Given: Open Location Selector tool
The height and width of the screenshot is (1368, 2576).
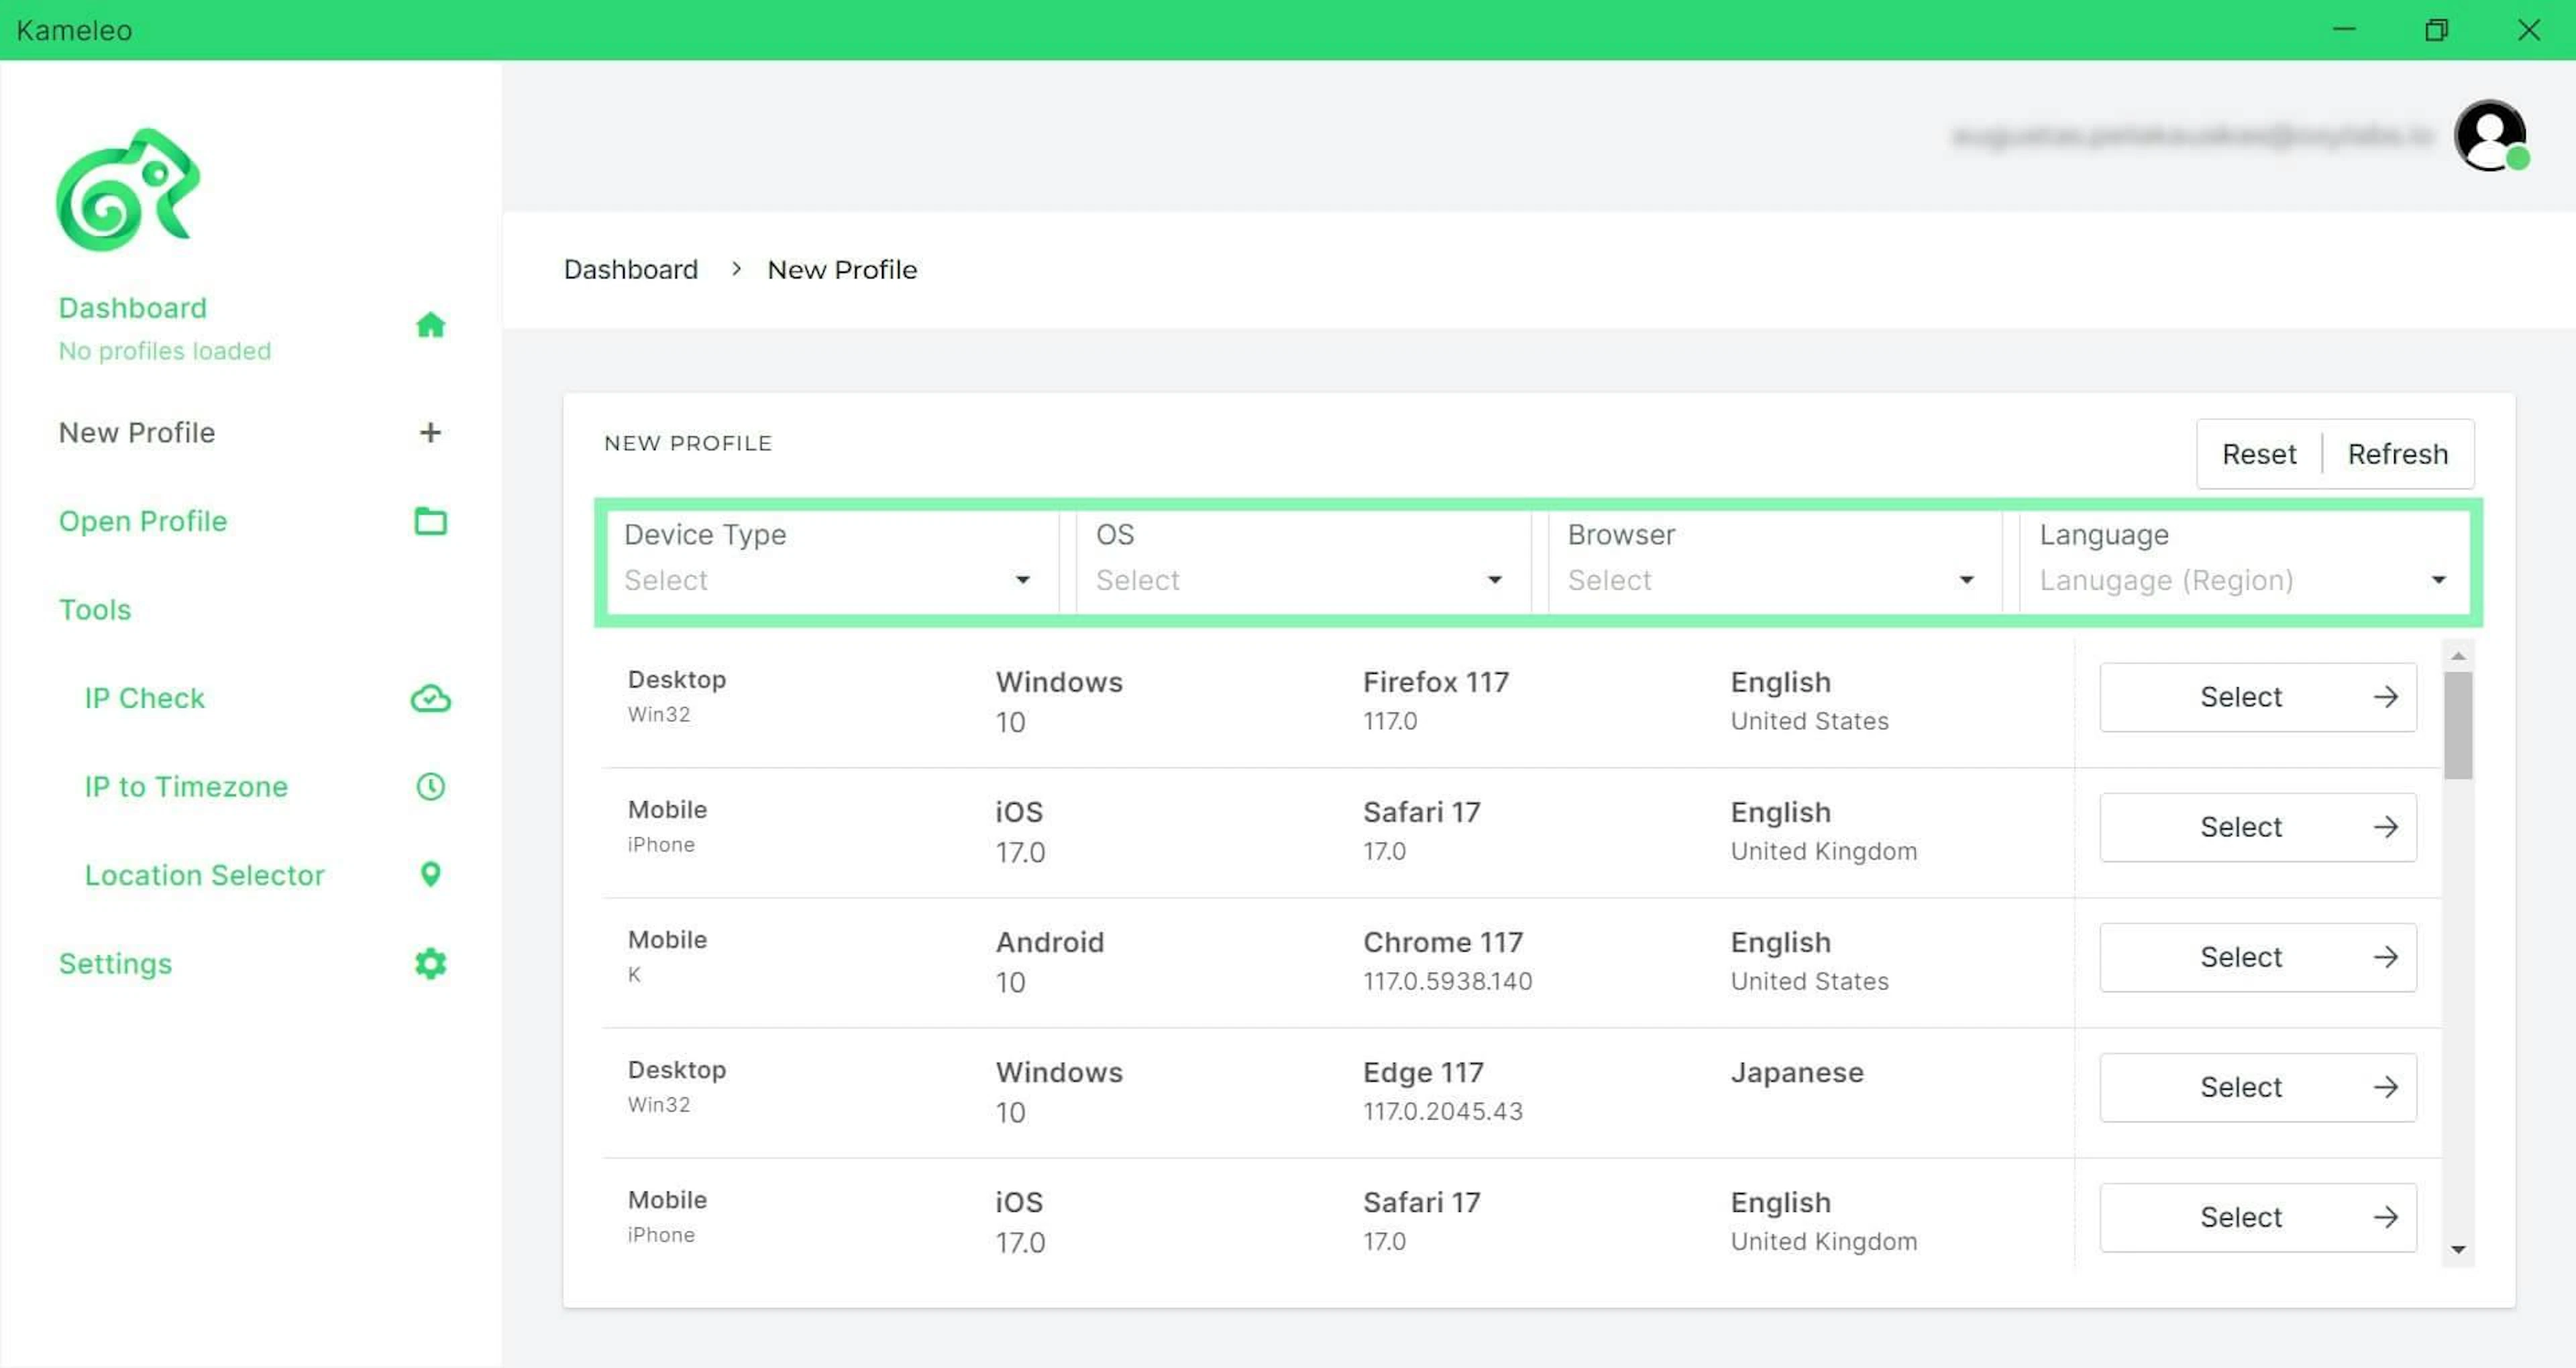Looking at the screenshot, I should [x=204, y=875].
